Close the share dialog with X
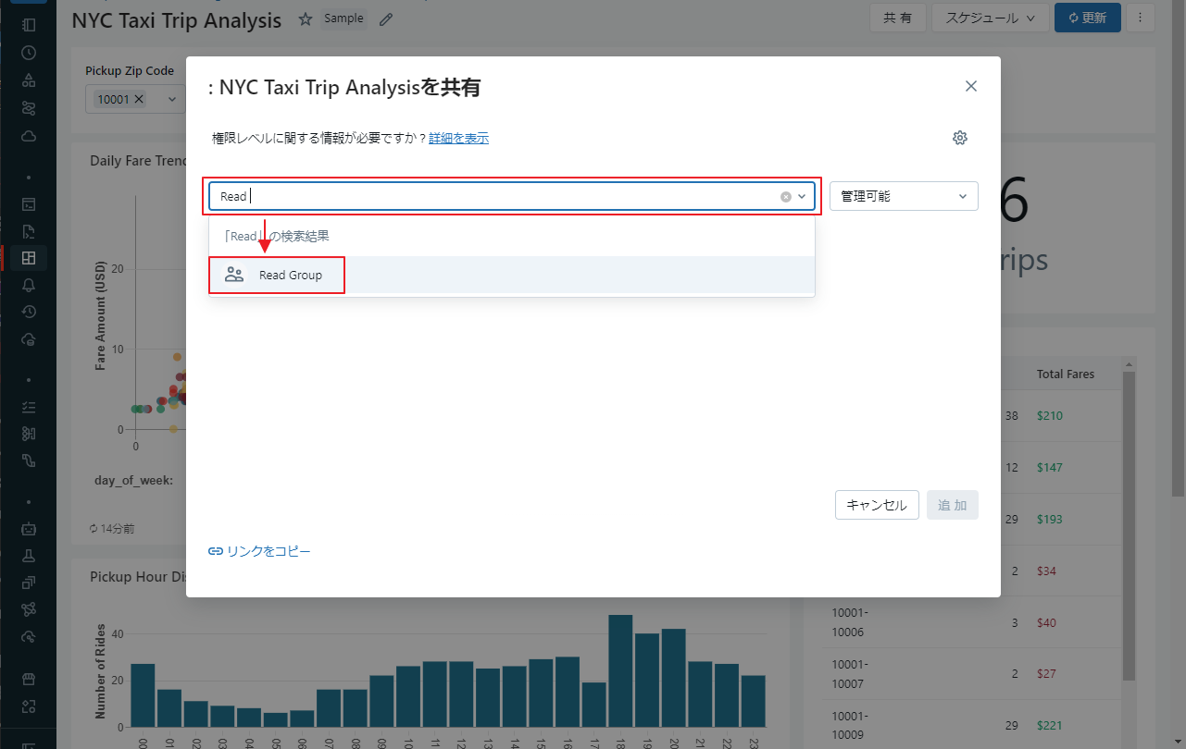1186x749 pixels. pos(970,87)
